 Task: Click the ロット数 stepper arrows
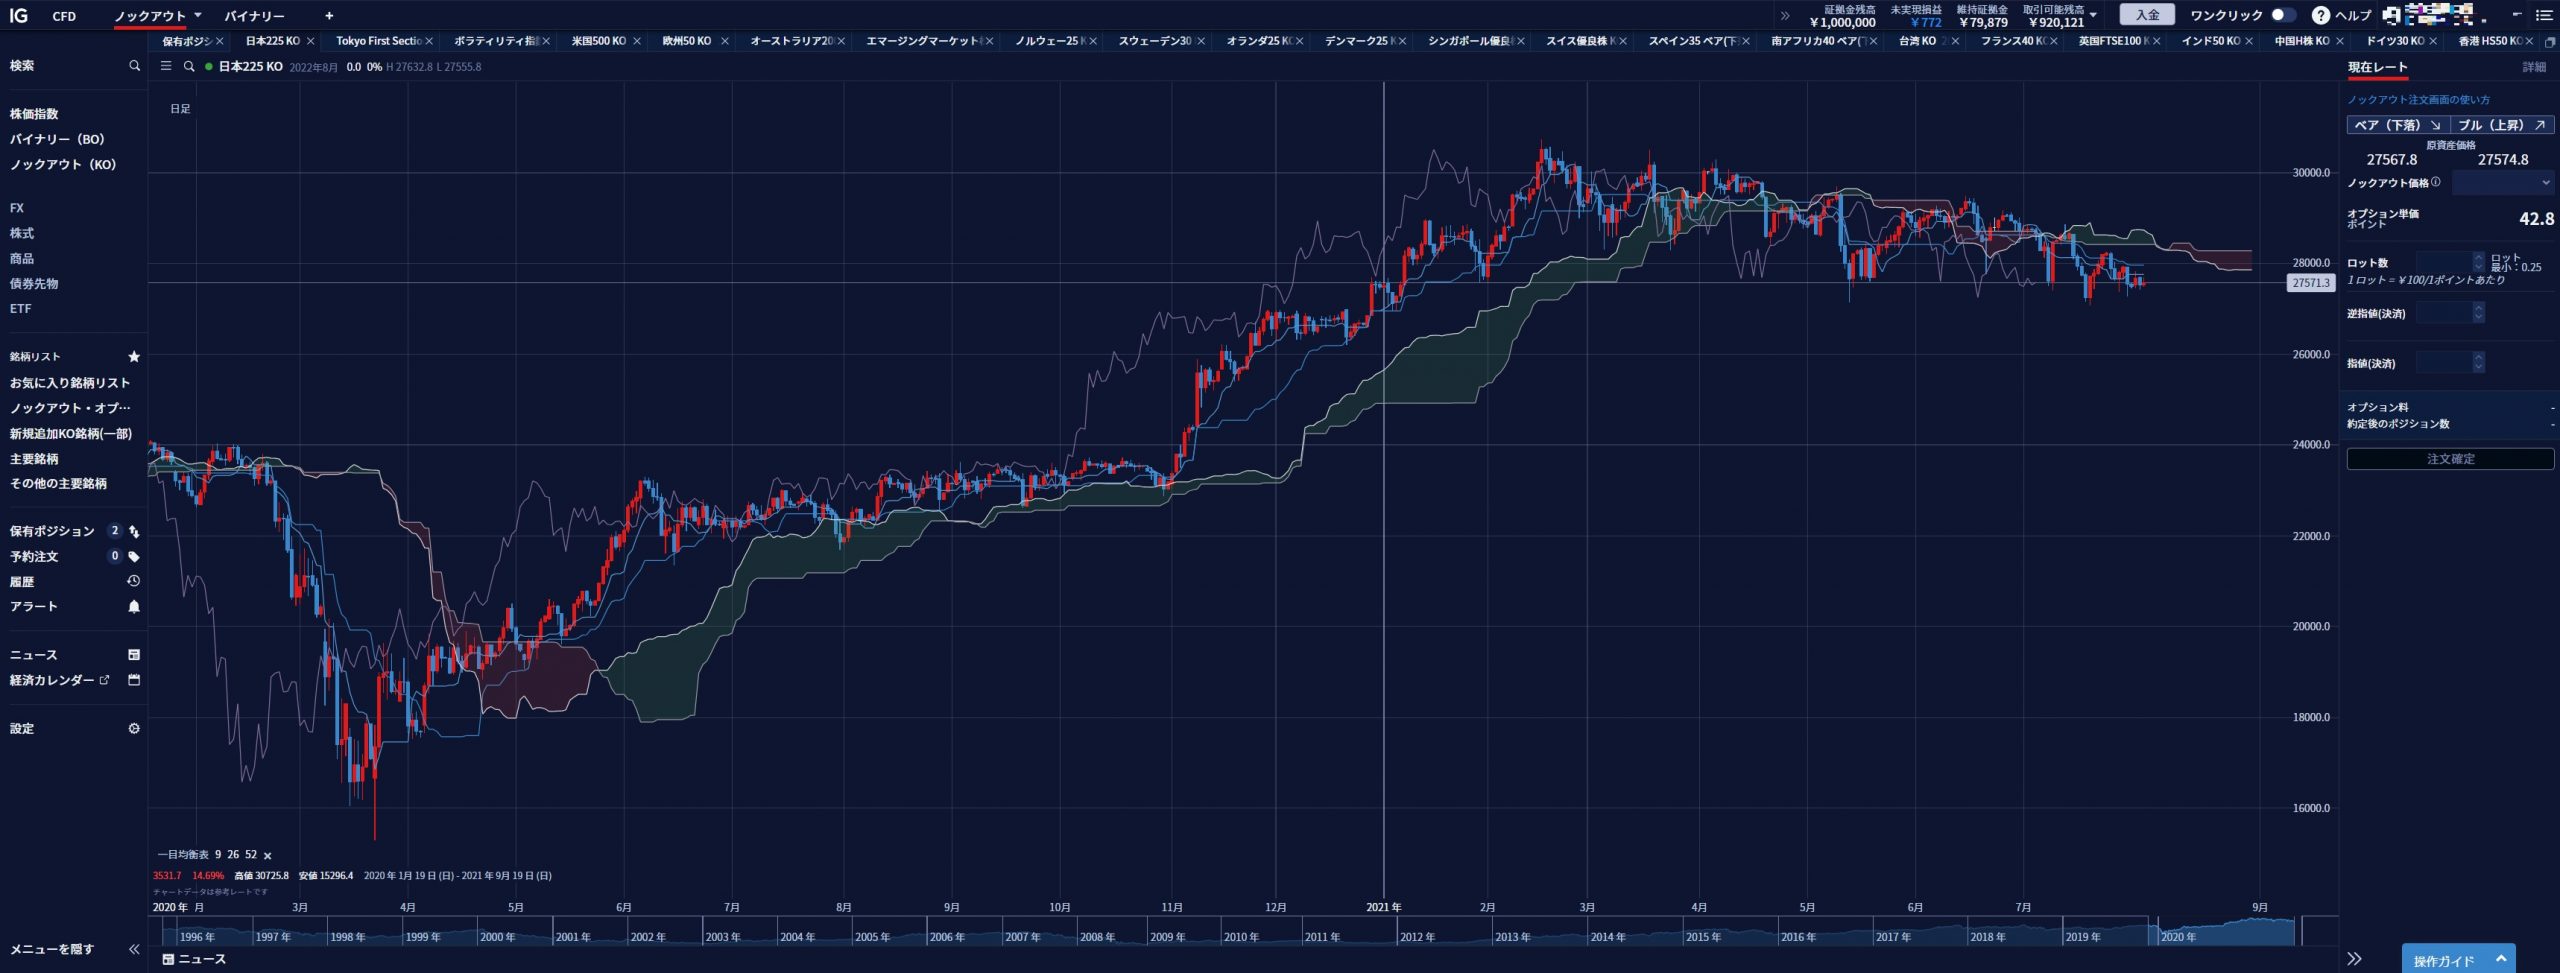coord(2478,262)
